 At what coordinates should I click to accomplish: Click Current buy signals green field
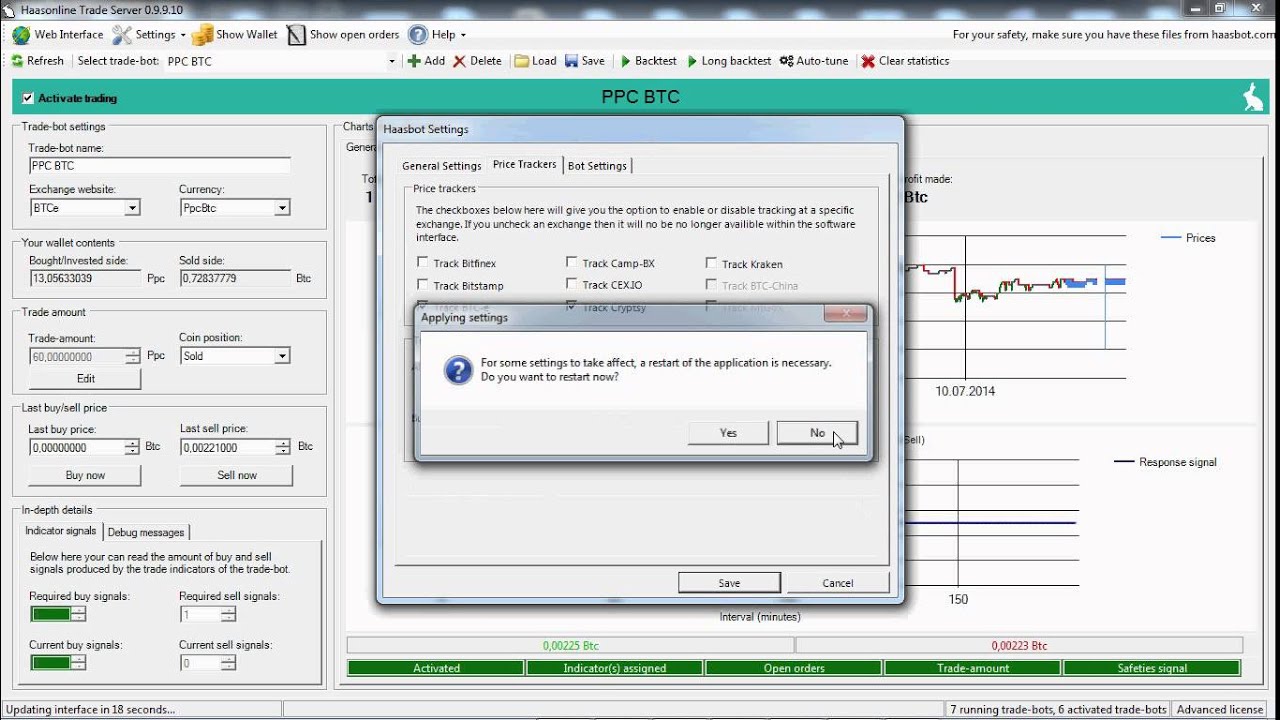[51, 662]
